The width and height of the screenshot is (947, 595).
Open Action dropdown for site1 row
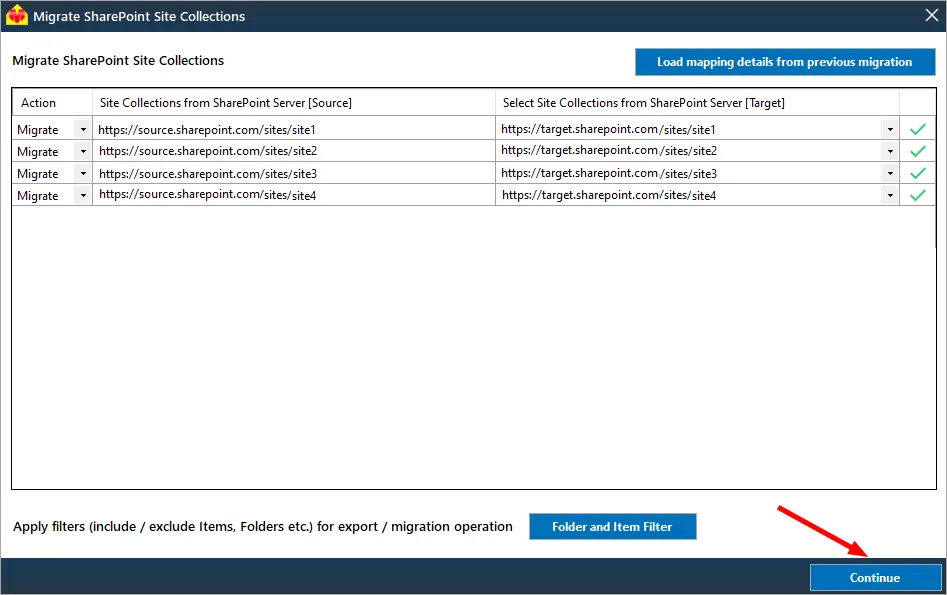[x=83, y=129]
